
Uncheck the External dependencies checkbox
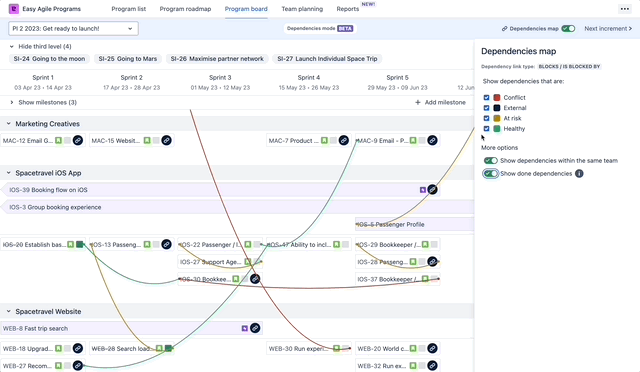[x=486, y=108]
